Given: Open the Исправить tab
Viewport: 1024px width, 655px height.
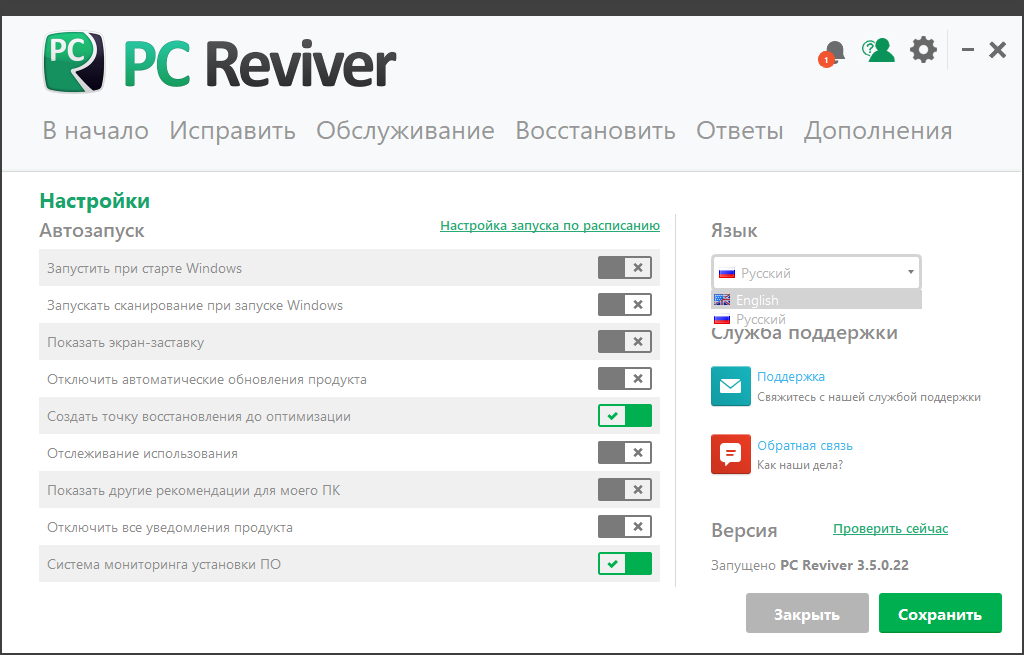Looking at the screenshot, I should (x=232, y=131).
